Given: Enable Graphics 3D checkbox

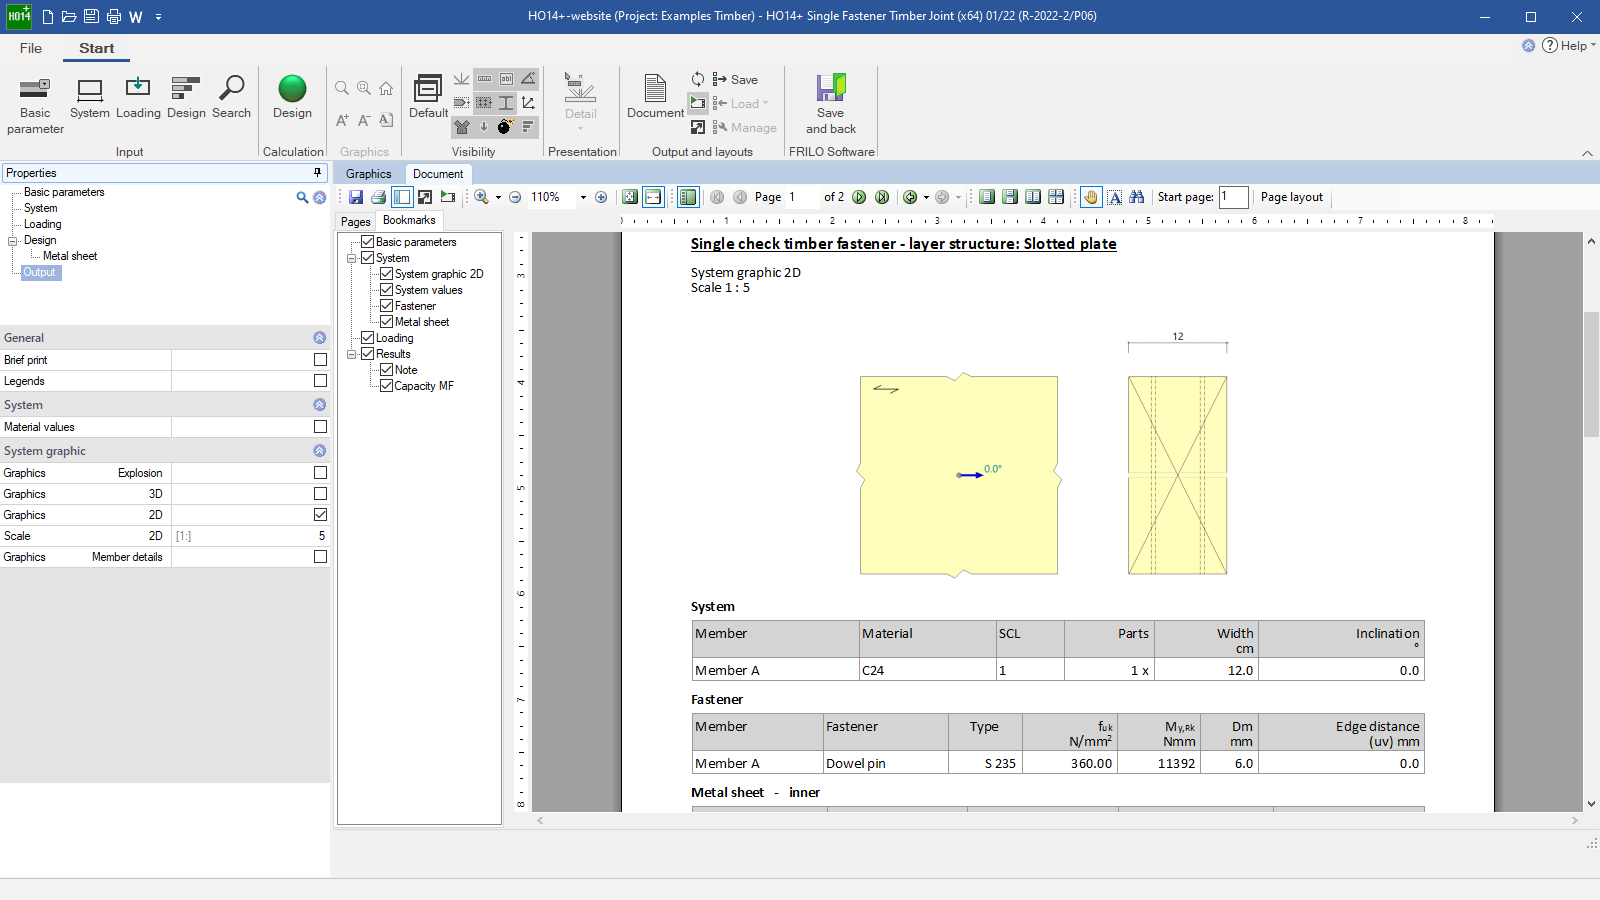Looking at the screenshot, I should pos(320,494).
